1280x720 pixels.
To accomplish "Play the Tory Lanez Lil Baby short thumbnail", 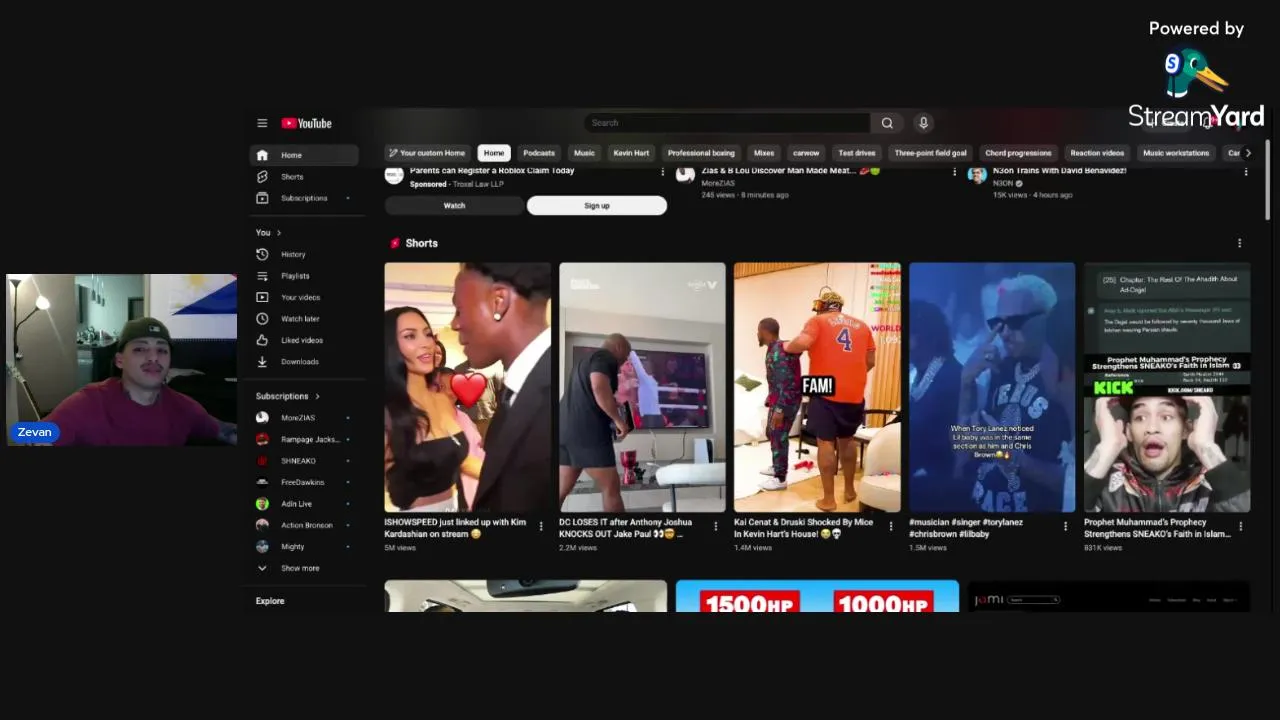I will [x=992, y=388].
